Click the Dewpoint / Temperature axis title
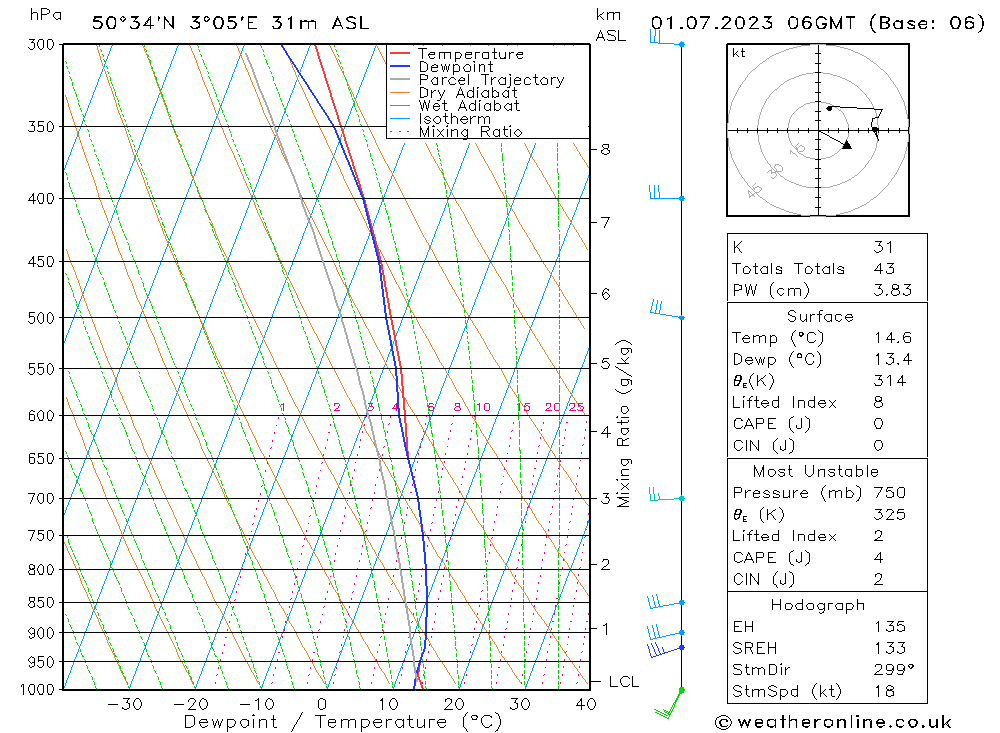 coord(342,722)
